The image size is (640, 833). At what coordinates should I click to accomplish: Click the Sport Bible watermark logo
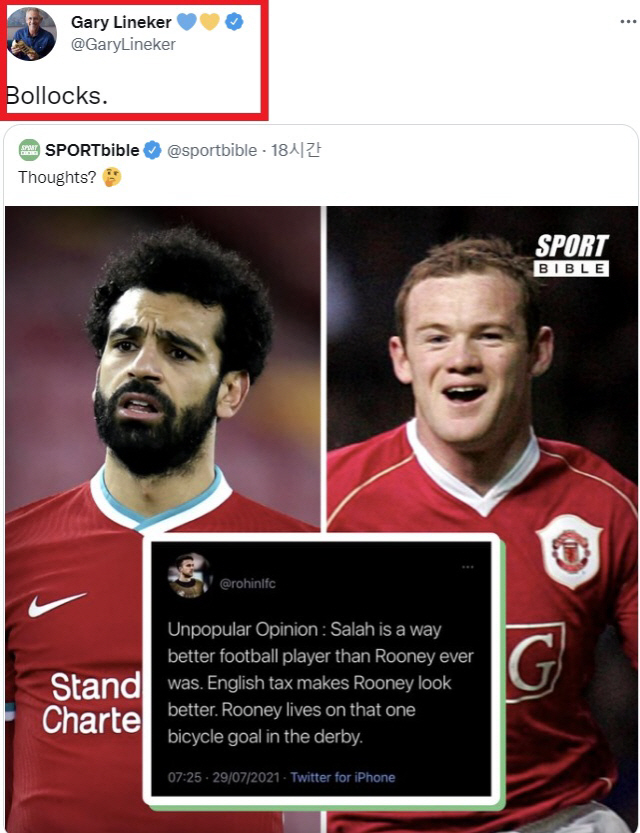[571, 255]
